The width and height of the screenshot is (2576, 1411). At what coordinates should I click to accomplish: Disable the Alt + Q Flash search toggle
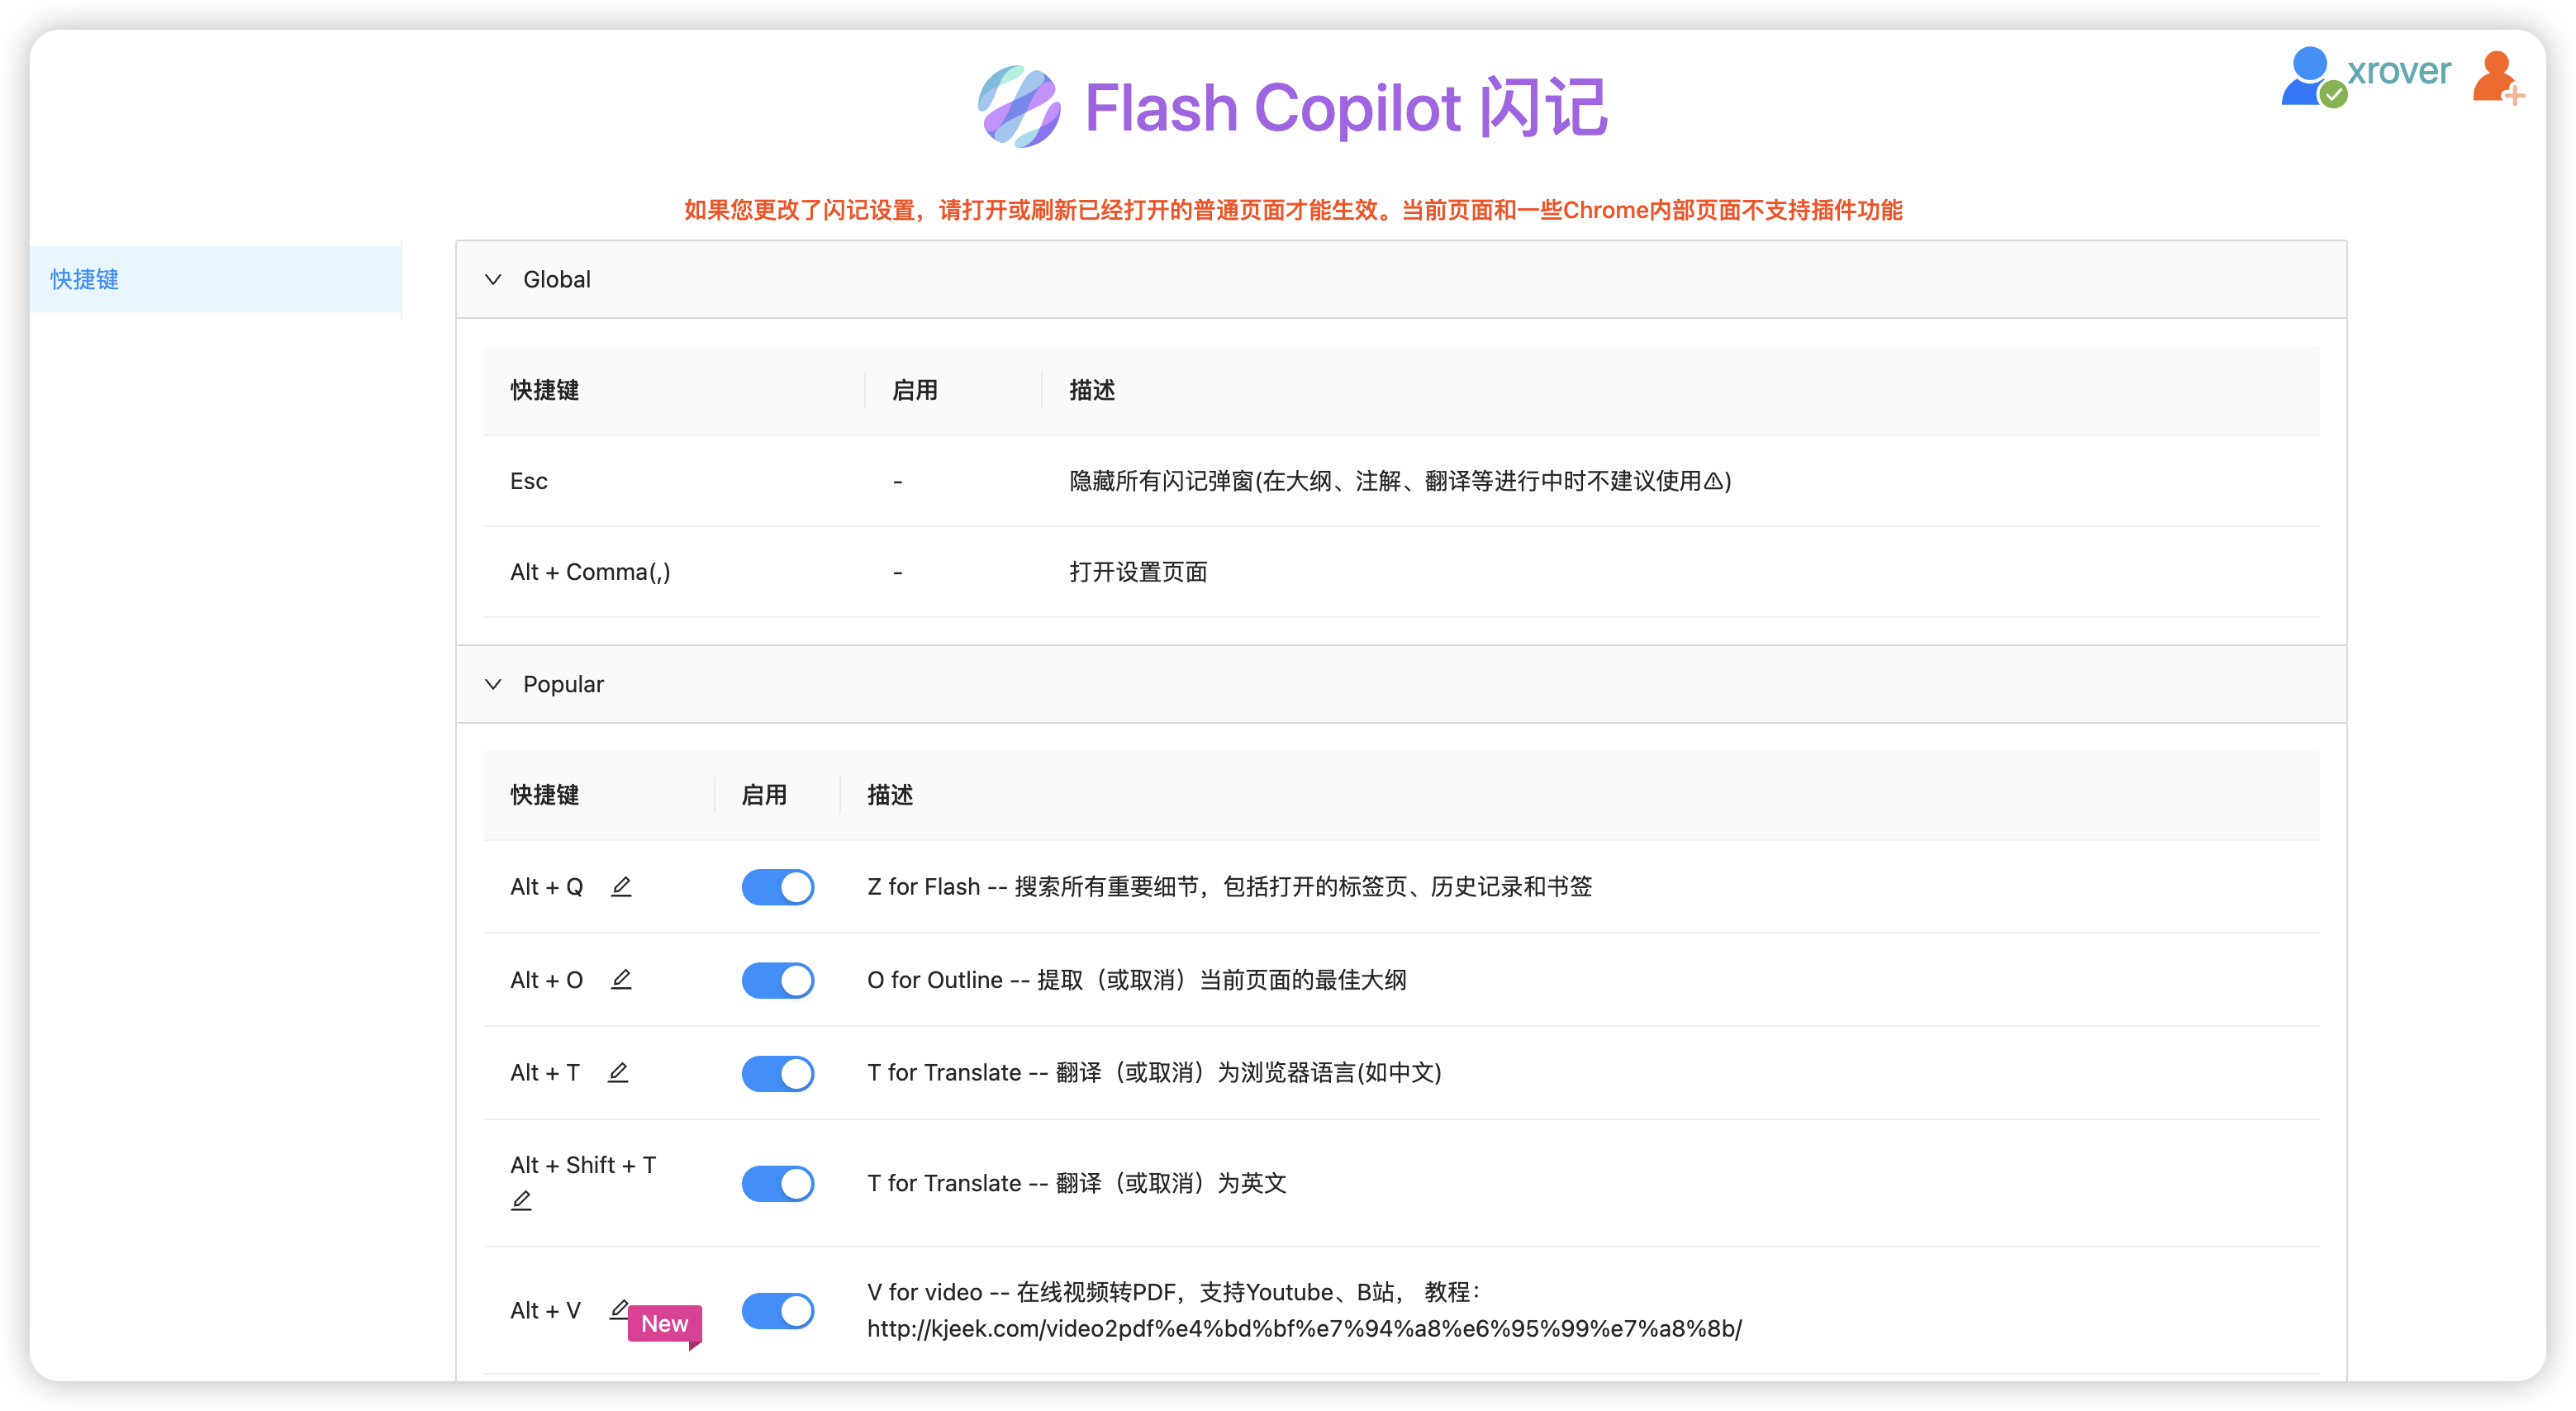[x=777, y=887]
